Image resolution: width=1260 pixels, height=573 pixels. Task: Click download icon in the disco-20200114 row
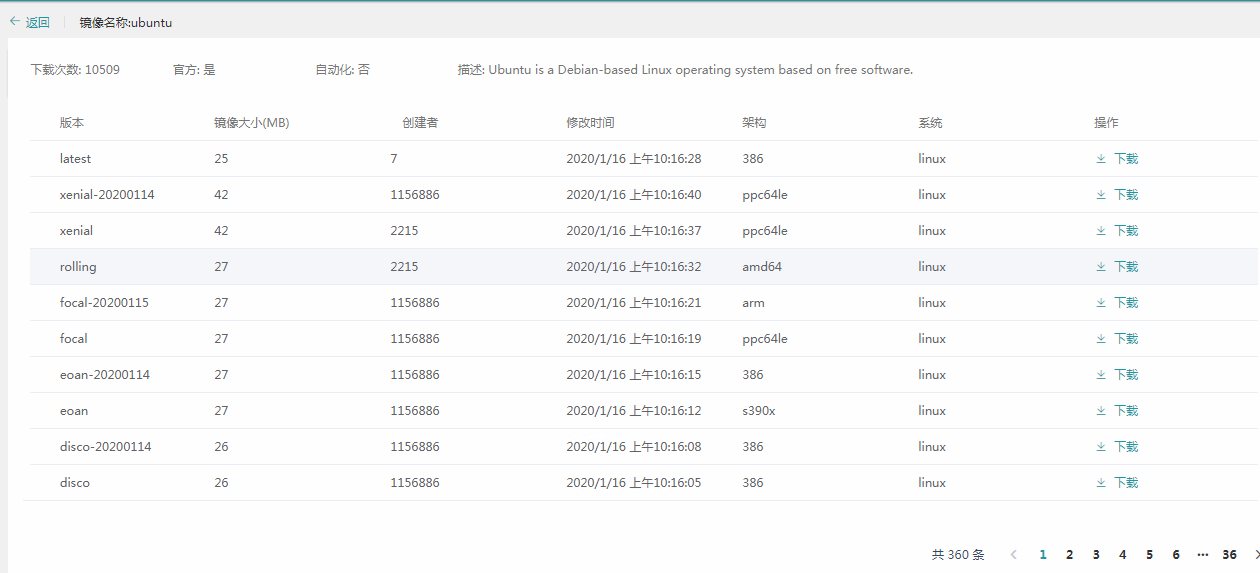1101,446
